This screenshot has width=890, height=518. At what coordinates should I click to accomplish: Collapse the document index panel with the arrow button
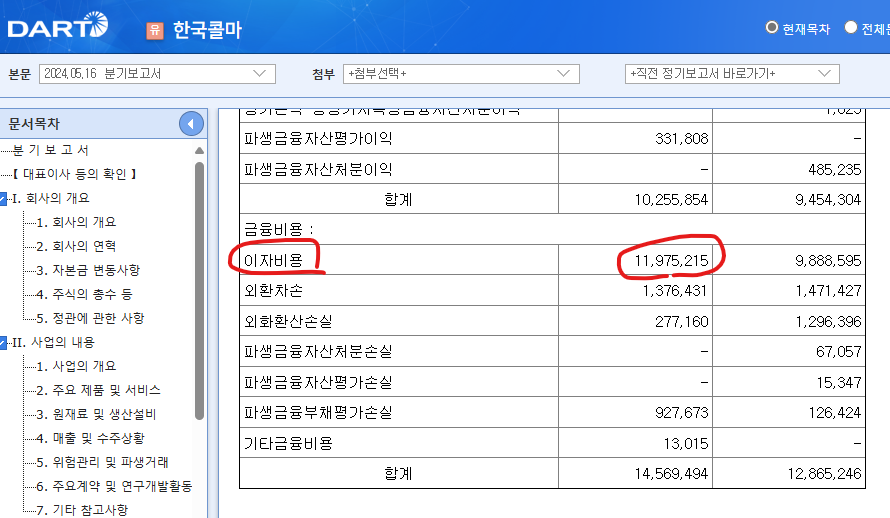(191, 123)
